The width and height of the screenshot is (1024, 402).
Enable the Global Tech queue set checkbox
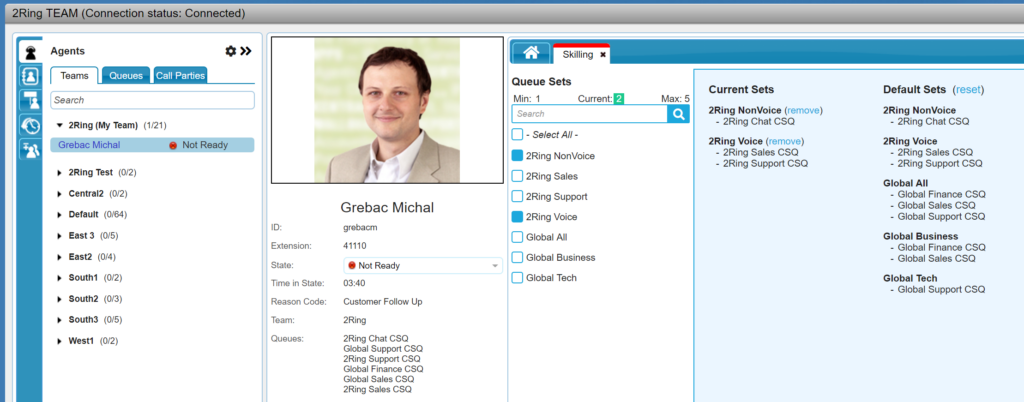[517, 278]
